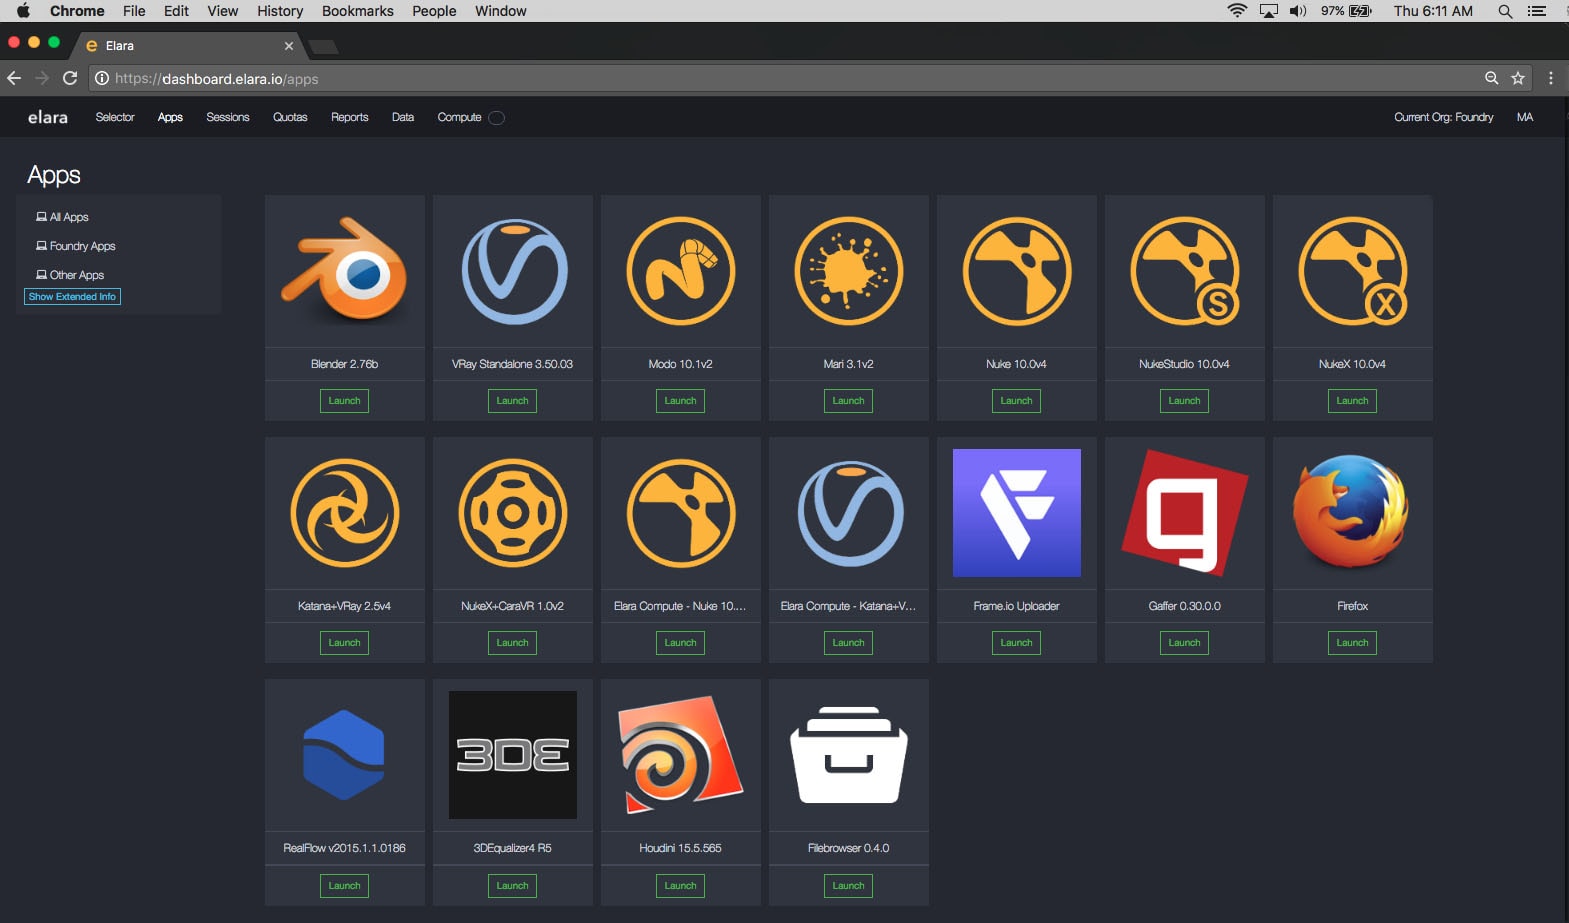Select the Firefox app icon
This screenshot has height=923, width=1569.
pyautogui.click(x=1351, y=511)
